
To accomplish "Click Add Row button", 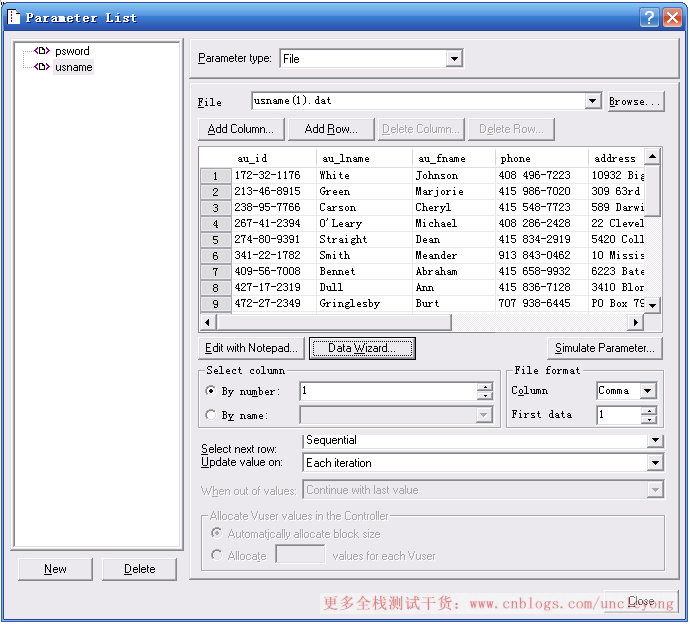I will [331, 129].
